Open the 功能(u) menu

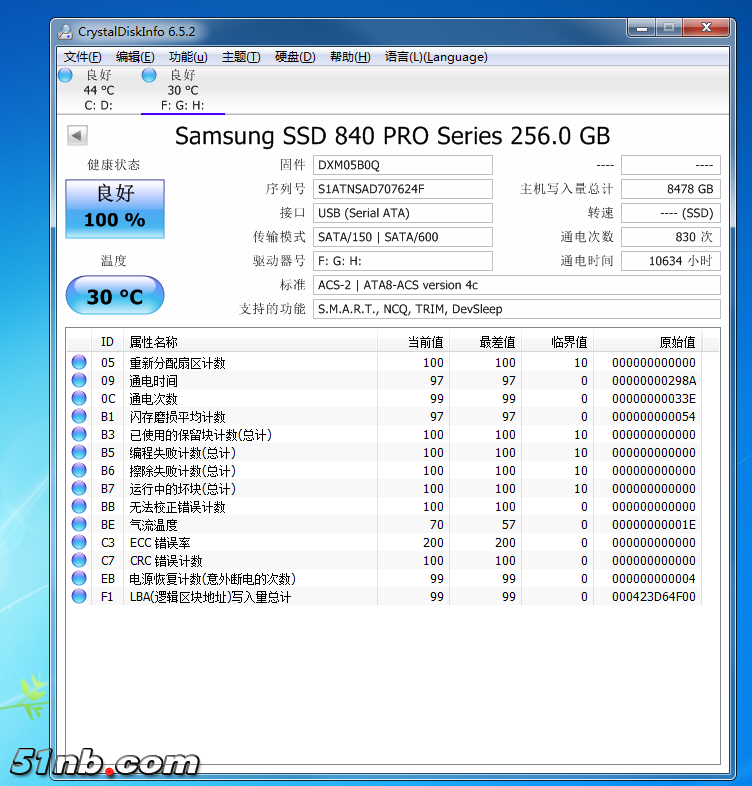pos(188,57)
